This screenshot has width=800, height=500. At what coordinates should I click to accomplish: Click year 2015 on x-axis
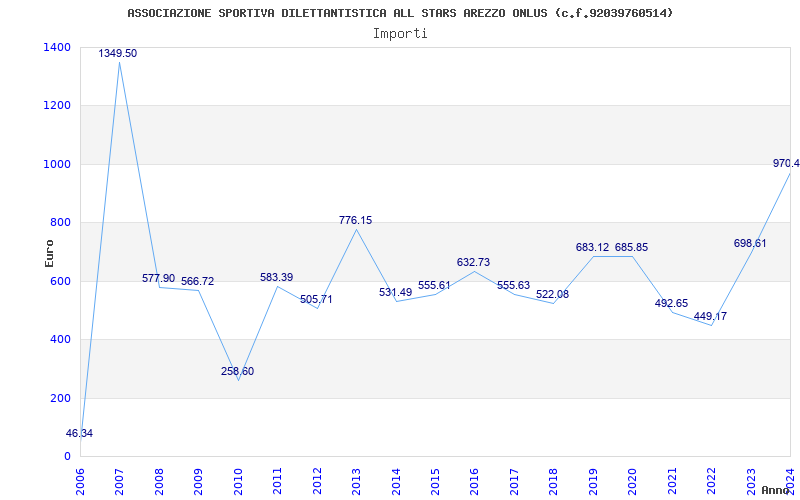click(435, 481)
